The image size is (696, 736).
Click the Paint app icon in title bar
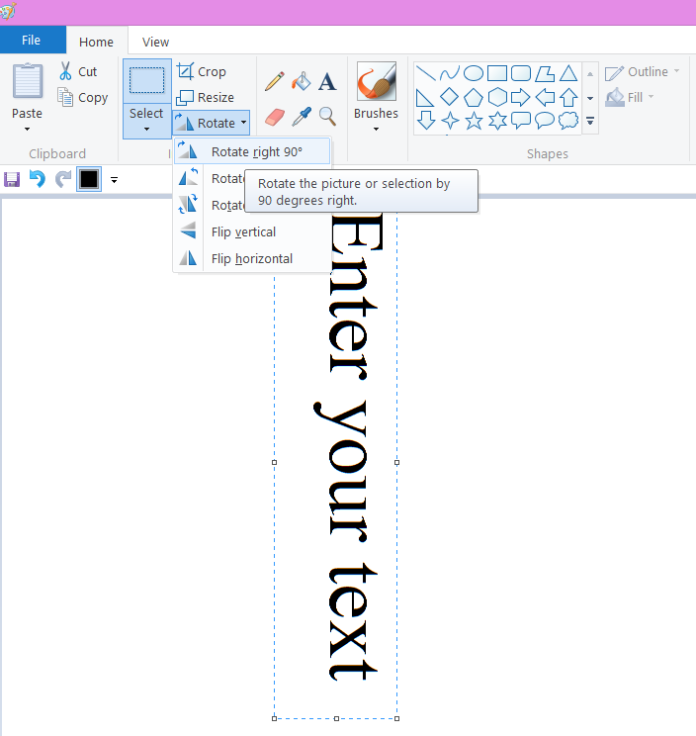(8, 10)
